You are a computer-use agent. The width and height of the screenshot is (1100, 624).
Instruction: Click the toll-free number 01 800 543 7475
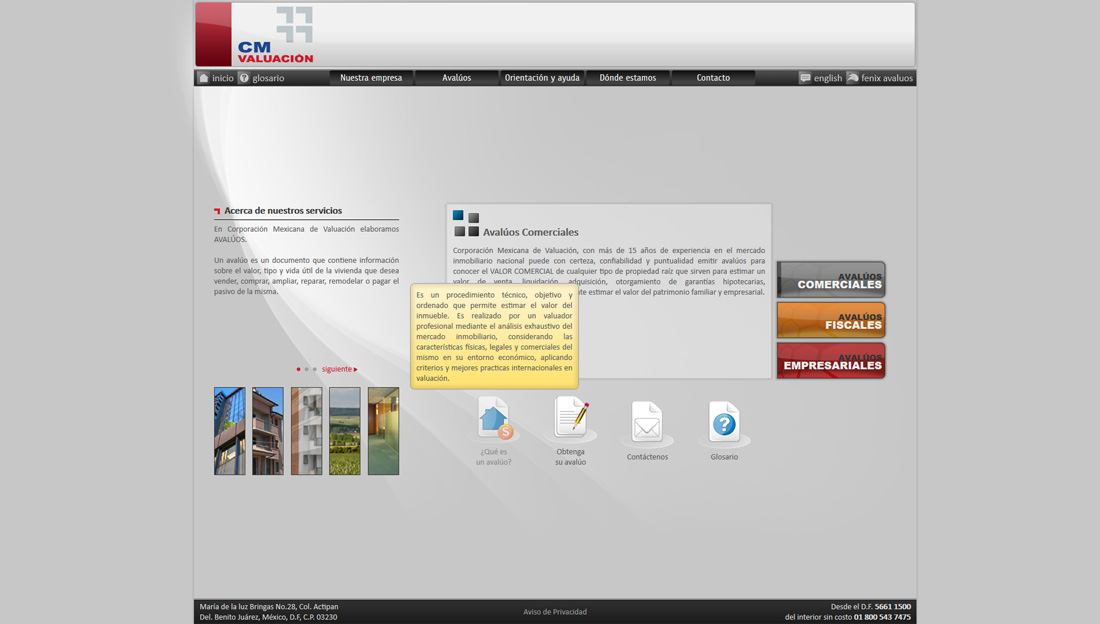coord(882,617)
